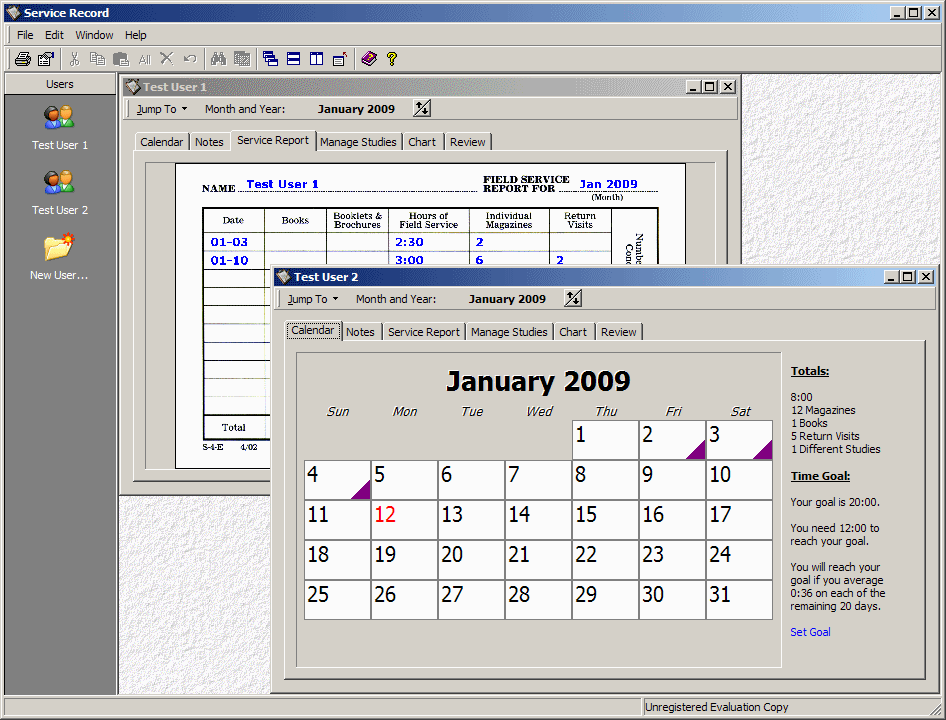Open the Help menu
The image size is (946, 720).
pos(136,35)
